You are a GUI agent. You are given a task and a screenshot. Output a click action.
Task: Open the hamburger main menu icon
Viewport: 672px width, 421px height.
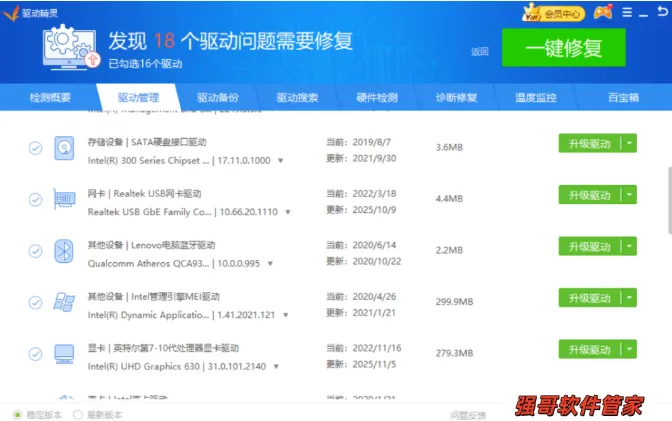click(627, 12)
